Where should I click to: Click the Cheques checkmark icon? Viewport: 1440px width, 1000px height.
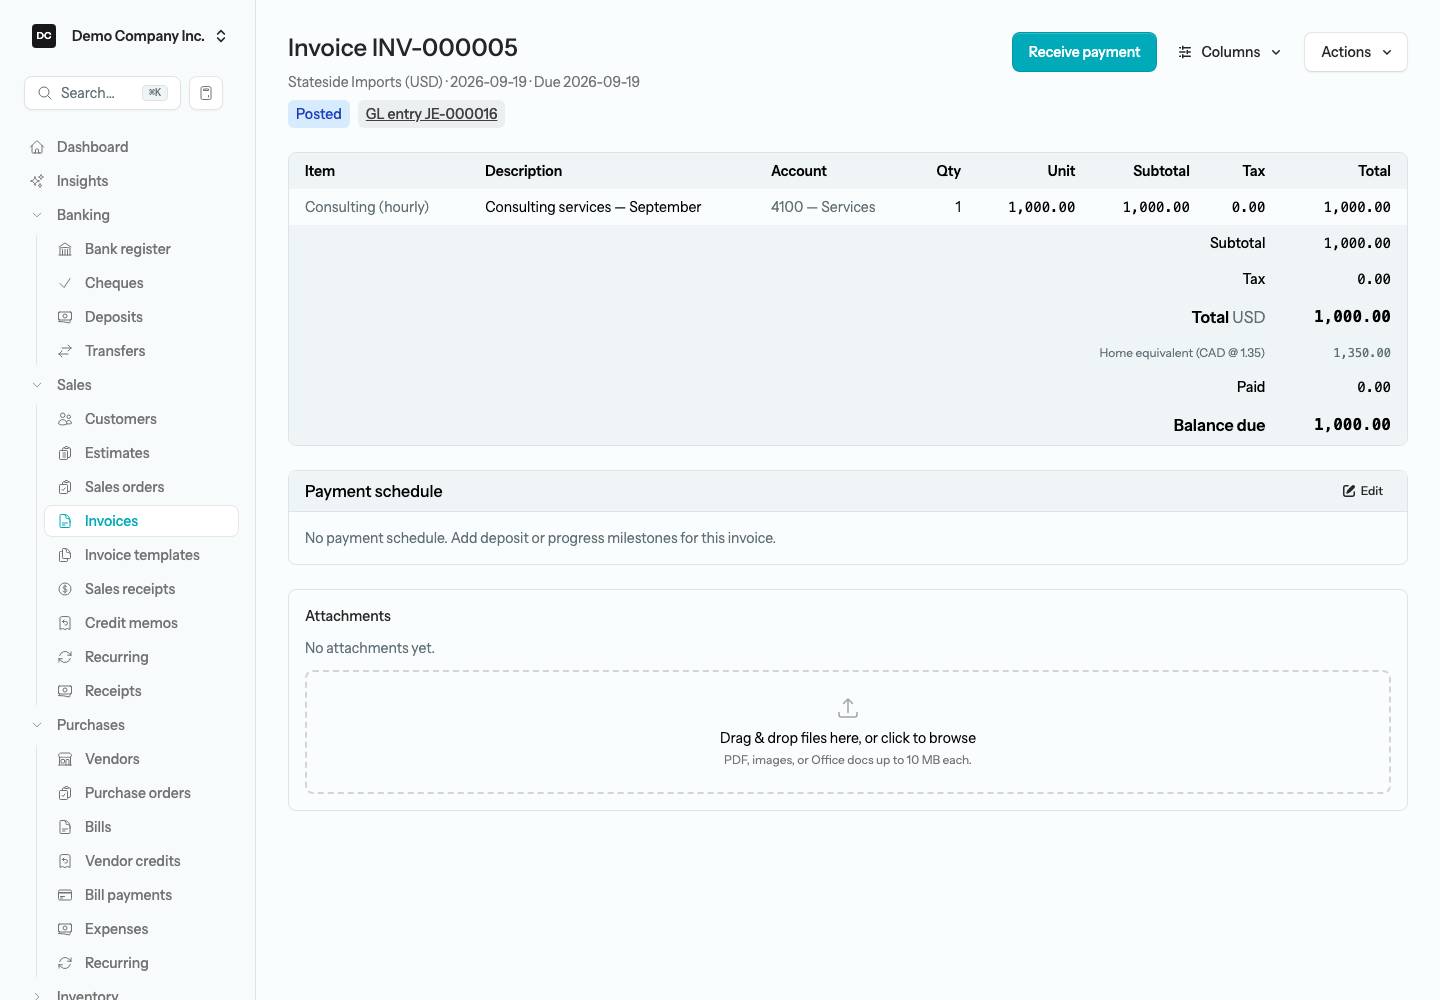65,283
